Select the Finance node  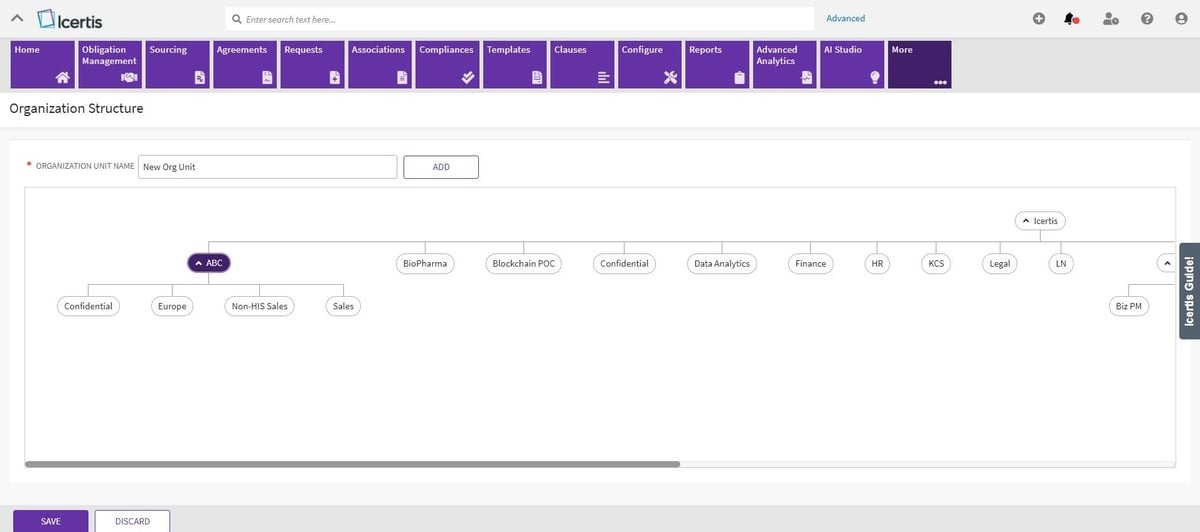(811, 263)
